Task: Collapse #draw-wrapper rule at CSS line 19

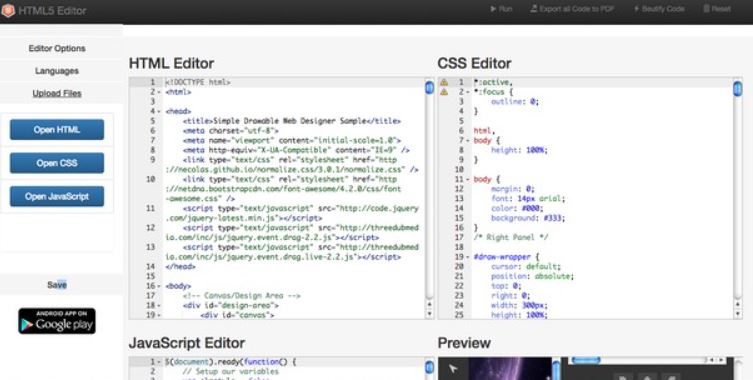Action: (468, 257)
